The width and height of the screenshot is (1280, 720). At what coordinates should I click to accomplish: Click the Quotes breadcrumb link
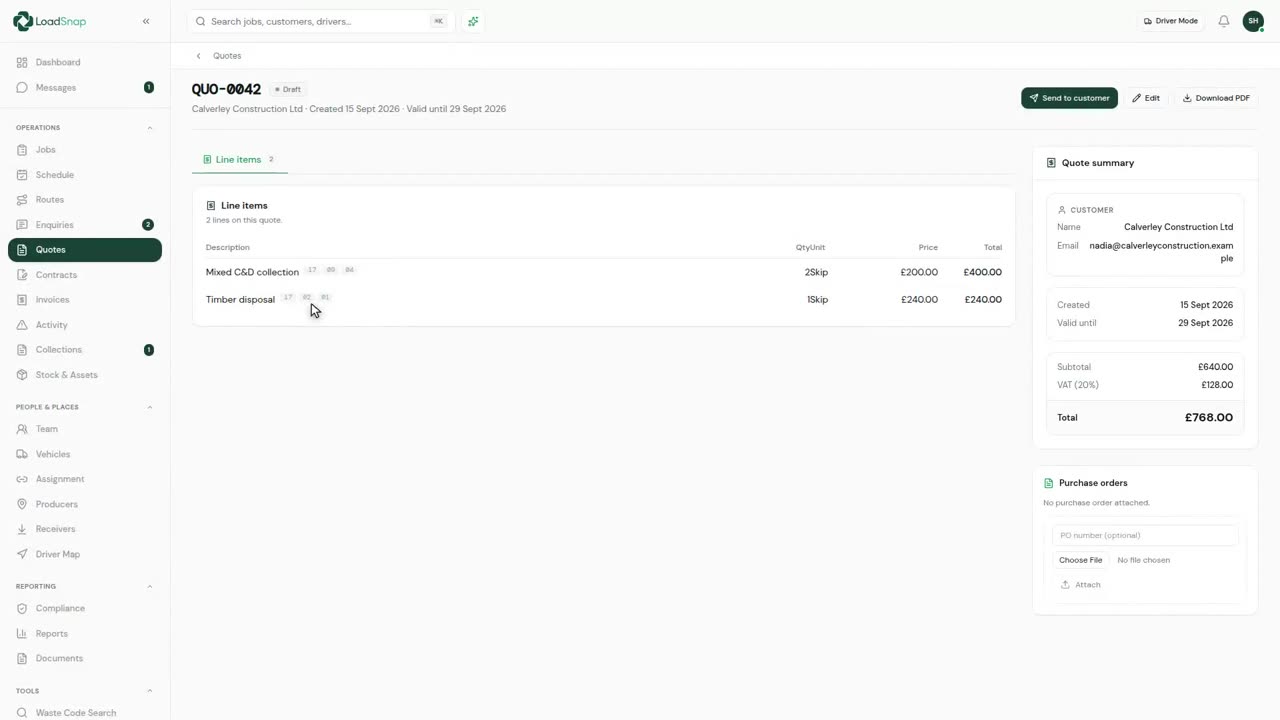click(x=227, y=56)
